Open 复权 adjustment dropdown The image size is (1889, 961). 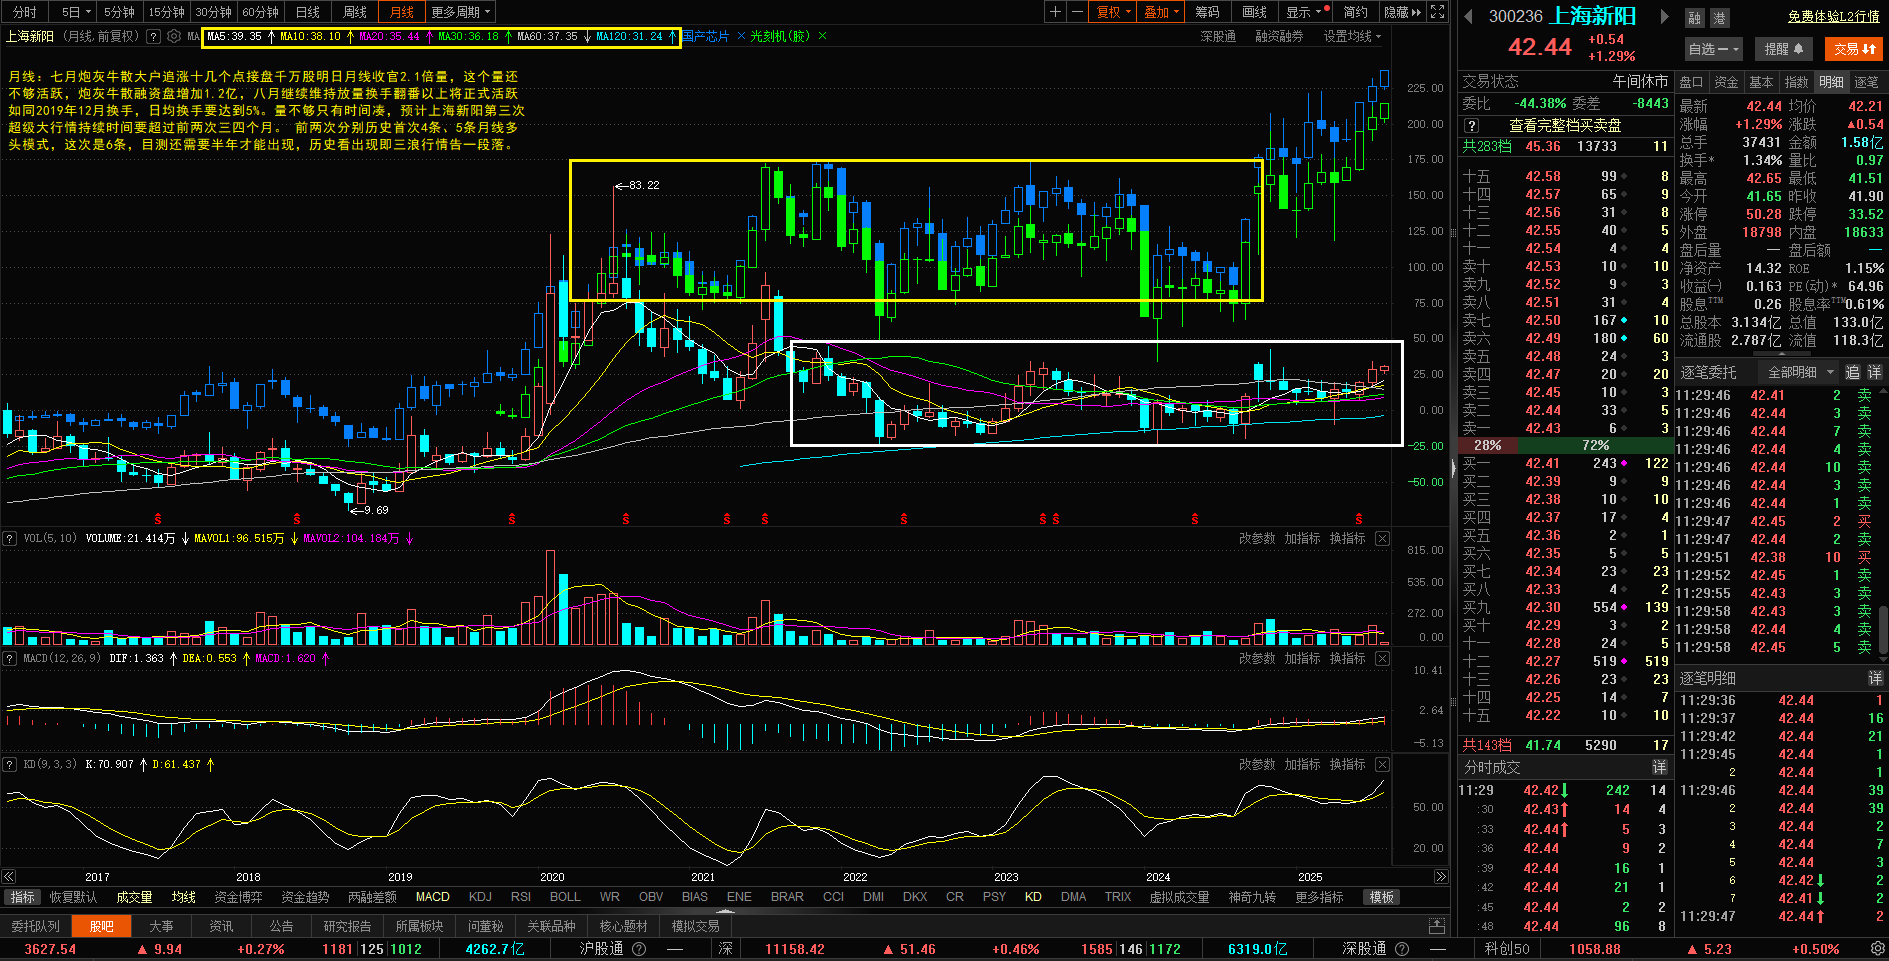tap(1114, 12)
